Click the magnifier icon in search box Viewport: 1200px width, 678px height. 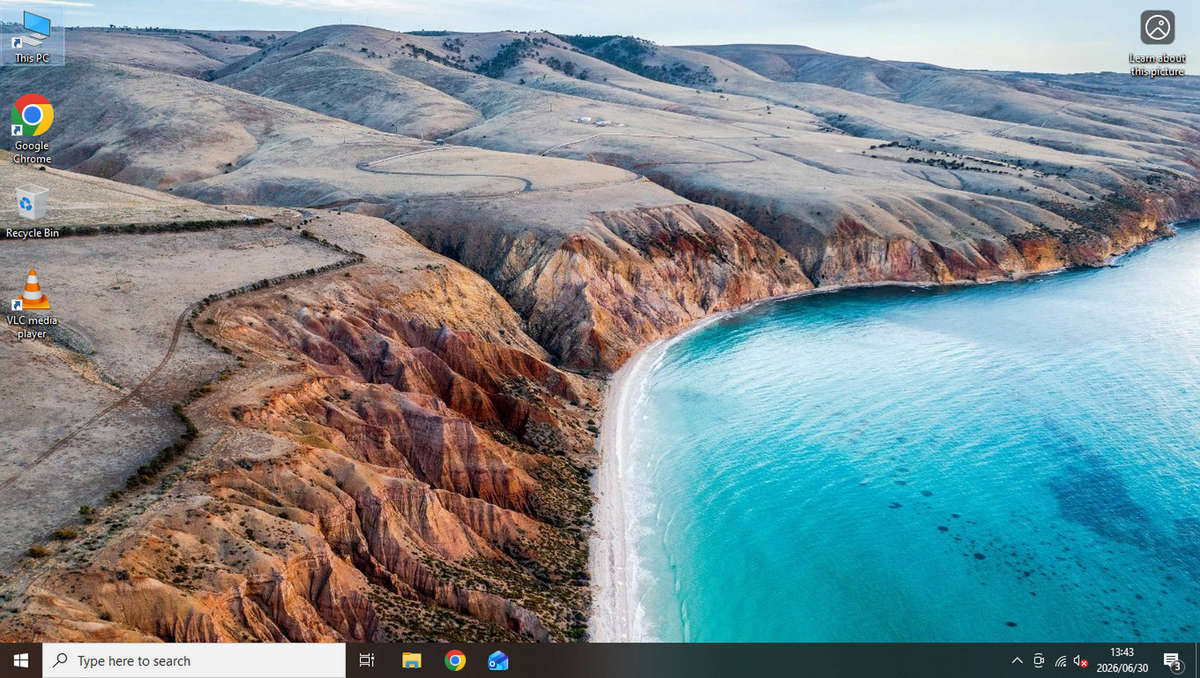(61, 660)
